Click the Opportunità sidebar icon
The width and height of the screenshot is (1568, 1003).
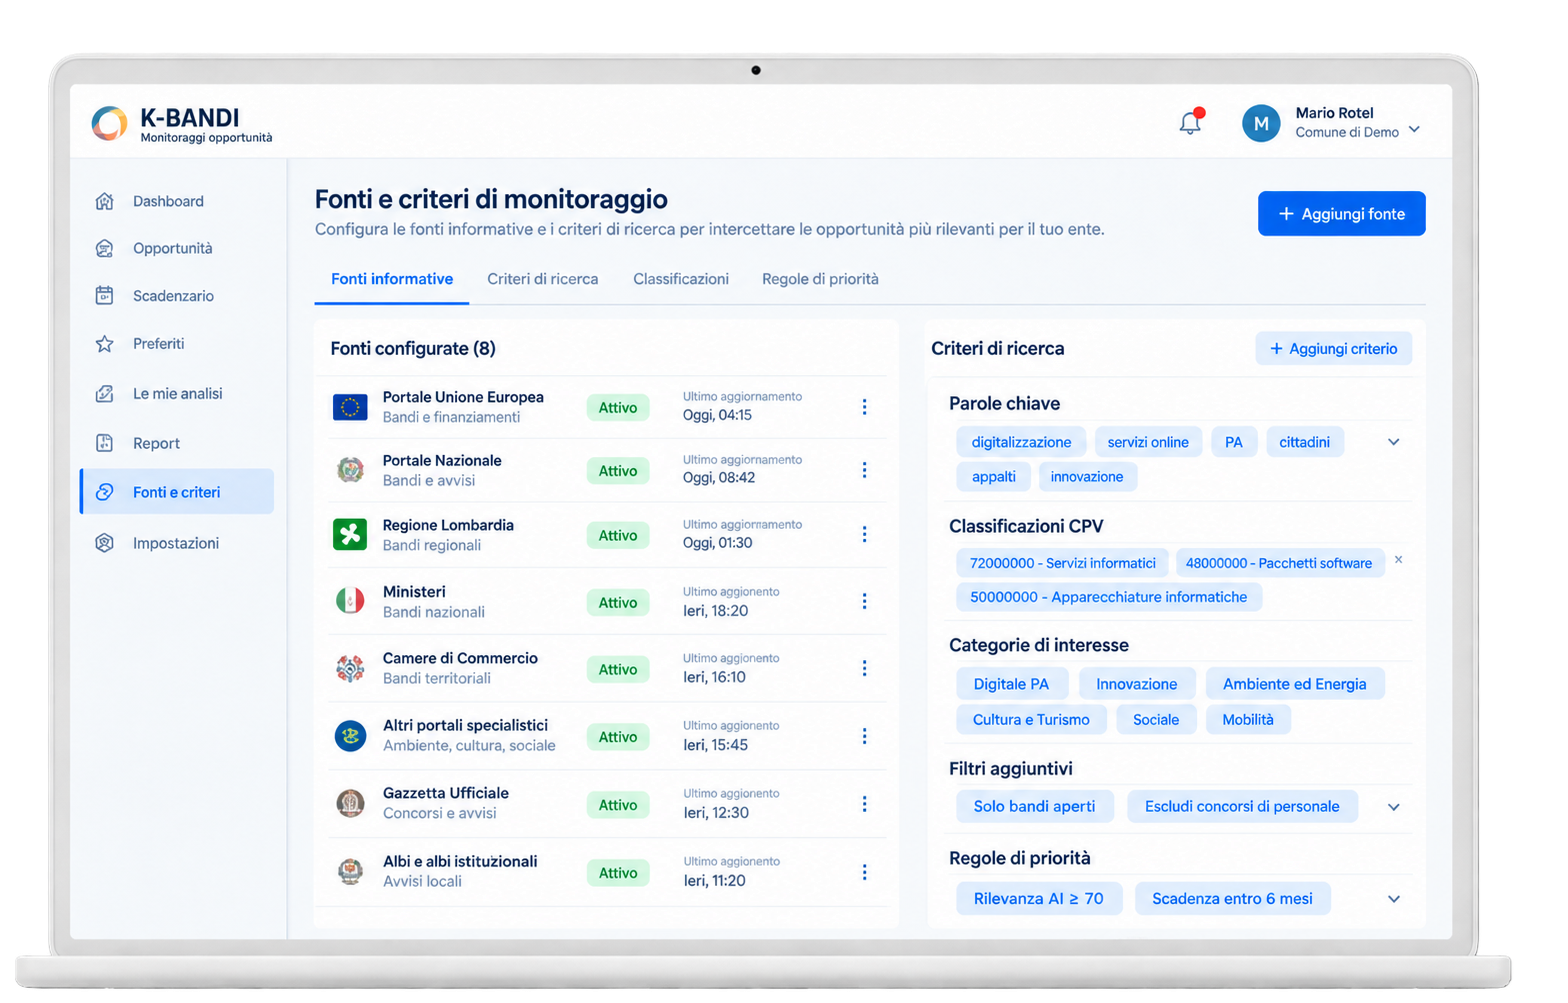click(x=105, y=248)
